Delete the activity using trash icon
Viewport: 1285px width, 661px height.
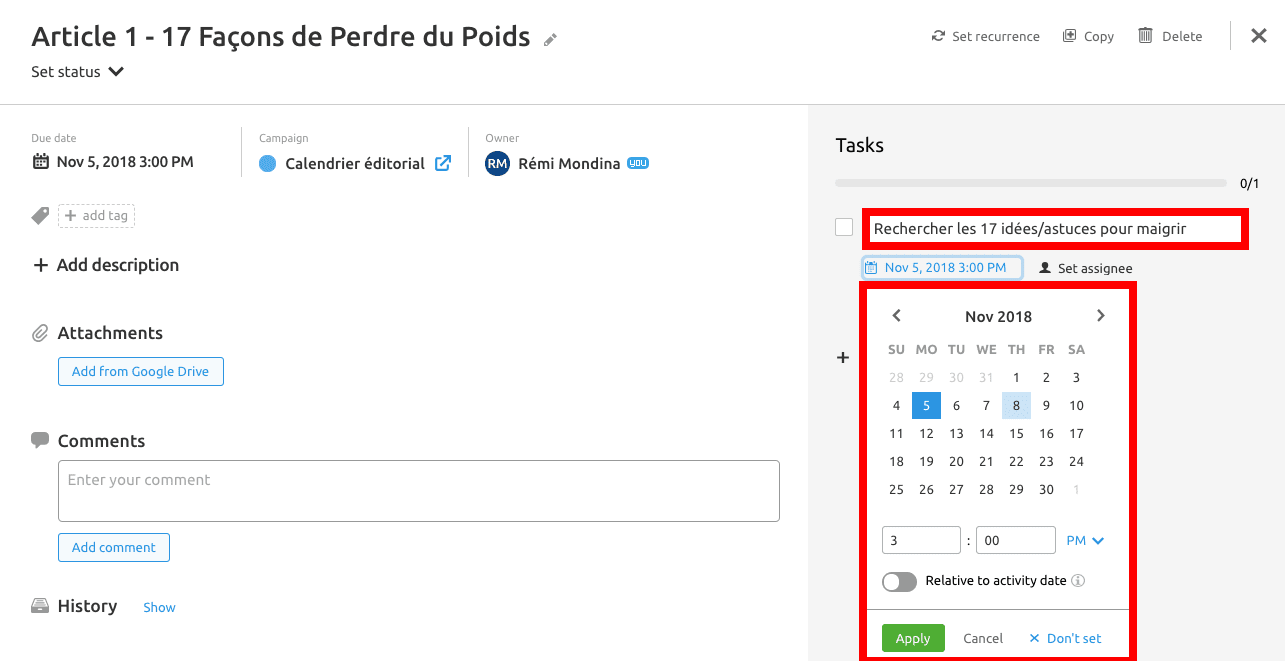1145,35
